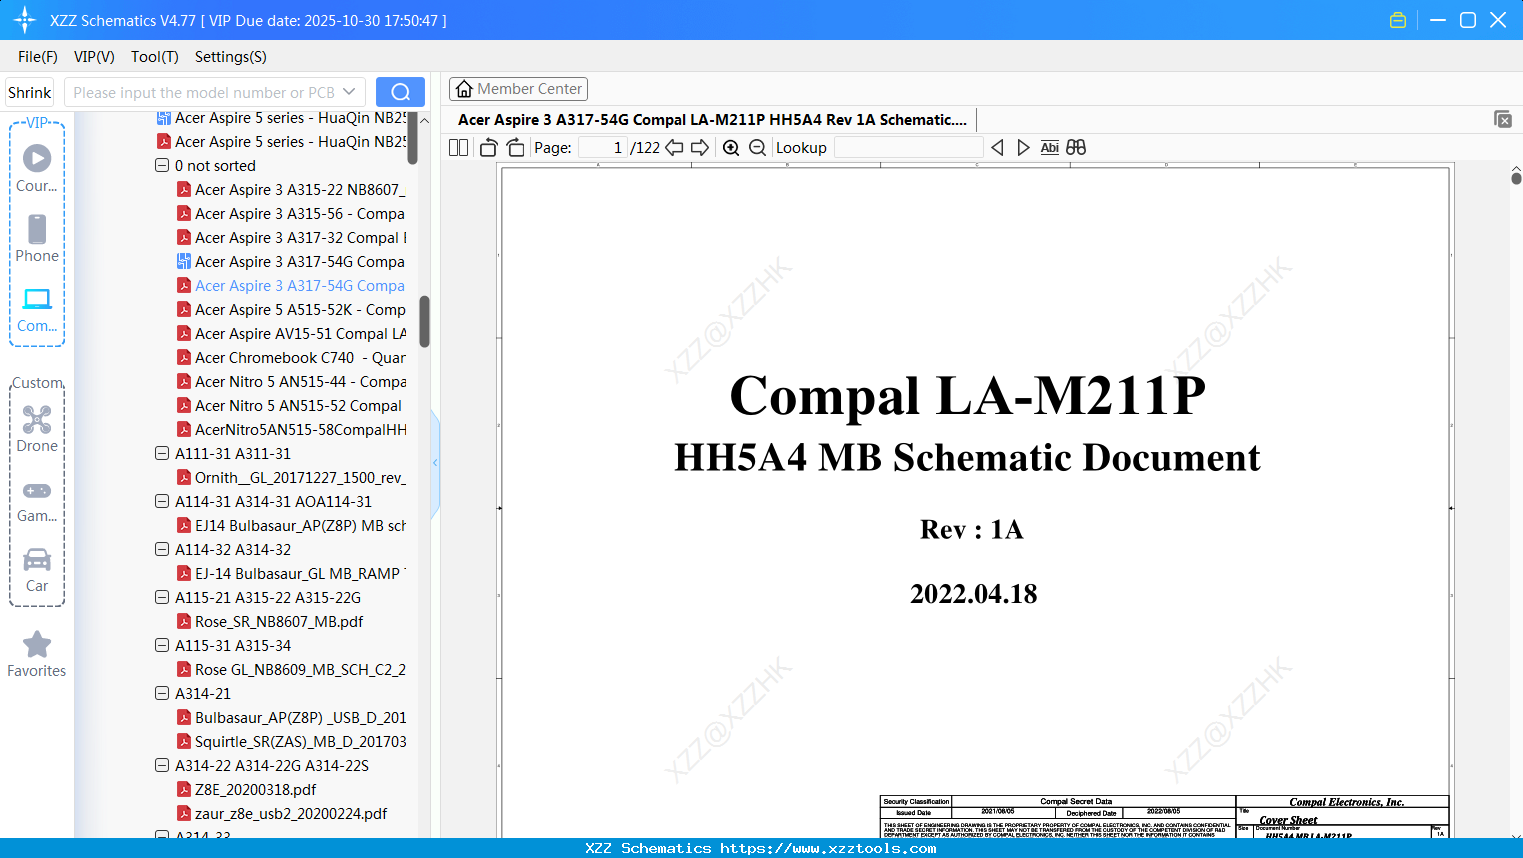Open Acer Aspire AV15-51 Compal file

coord(291,333)
